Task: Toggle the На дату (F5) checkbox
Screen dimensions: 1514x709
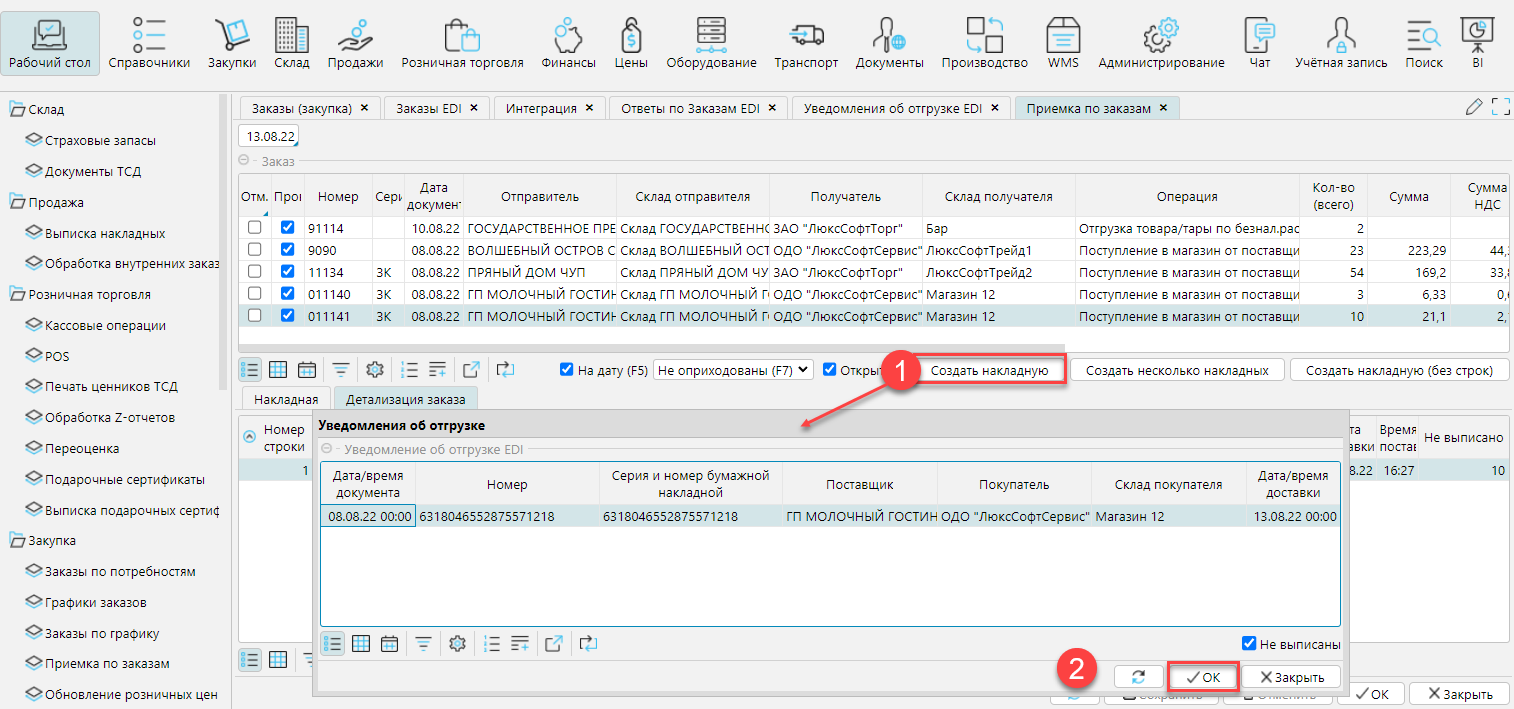Action: click(567, 370)
